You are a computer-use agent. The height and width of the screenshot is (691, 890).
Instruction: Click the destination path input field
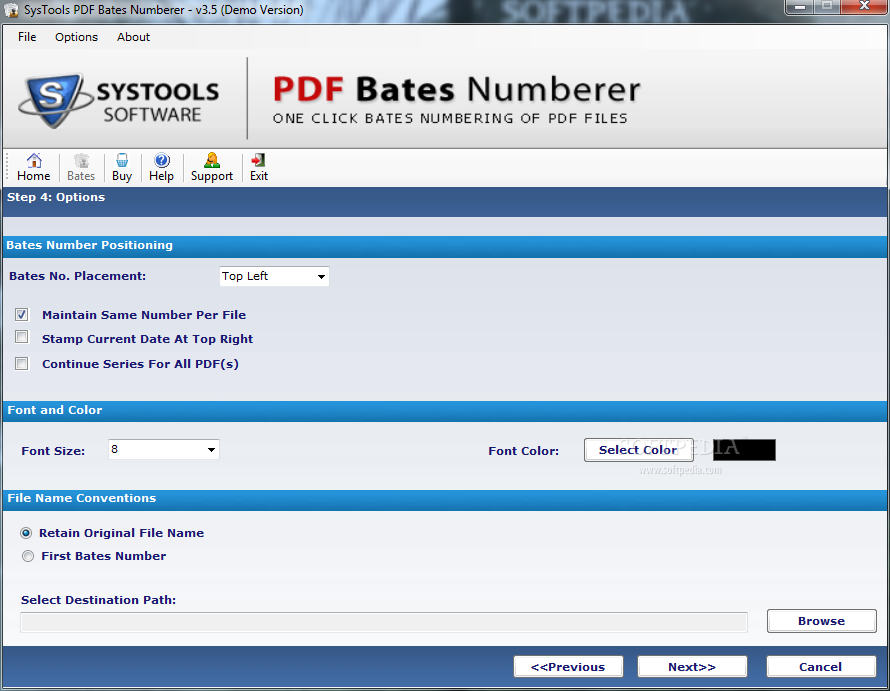[384, 622]
